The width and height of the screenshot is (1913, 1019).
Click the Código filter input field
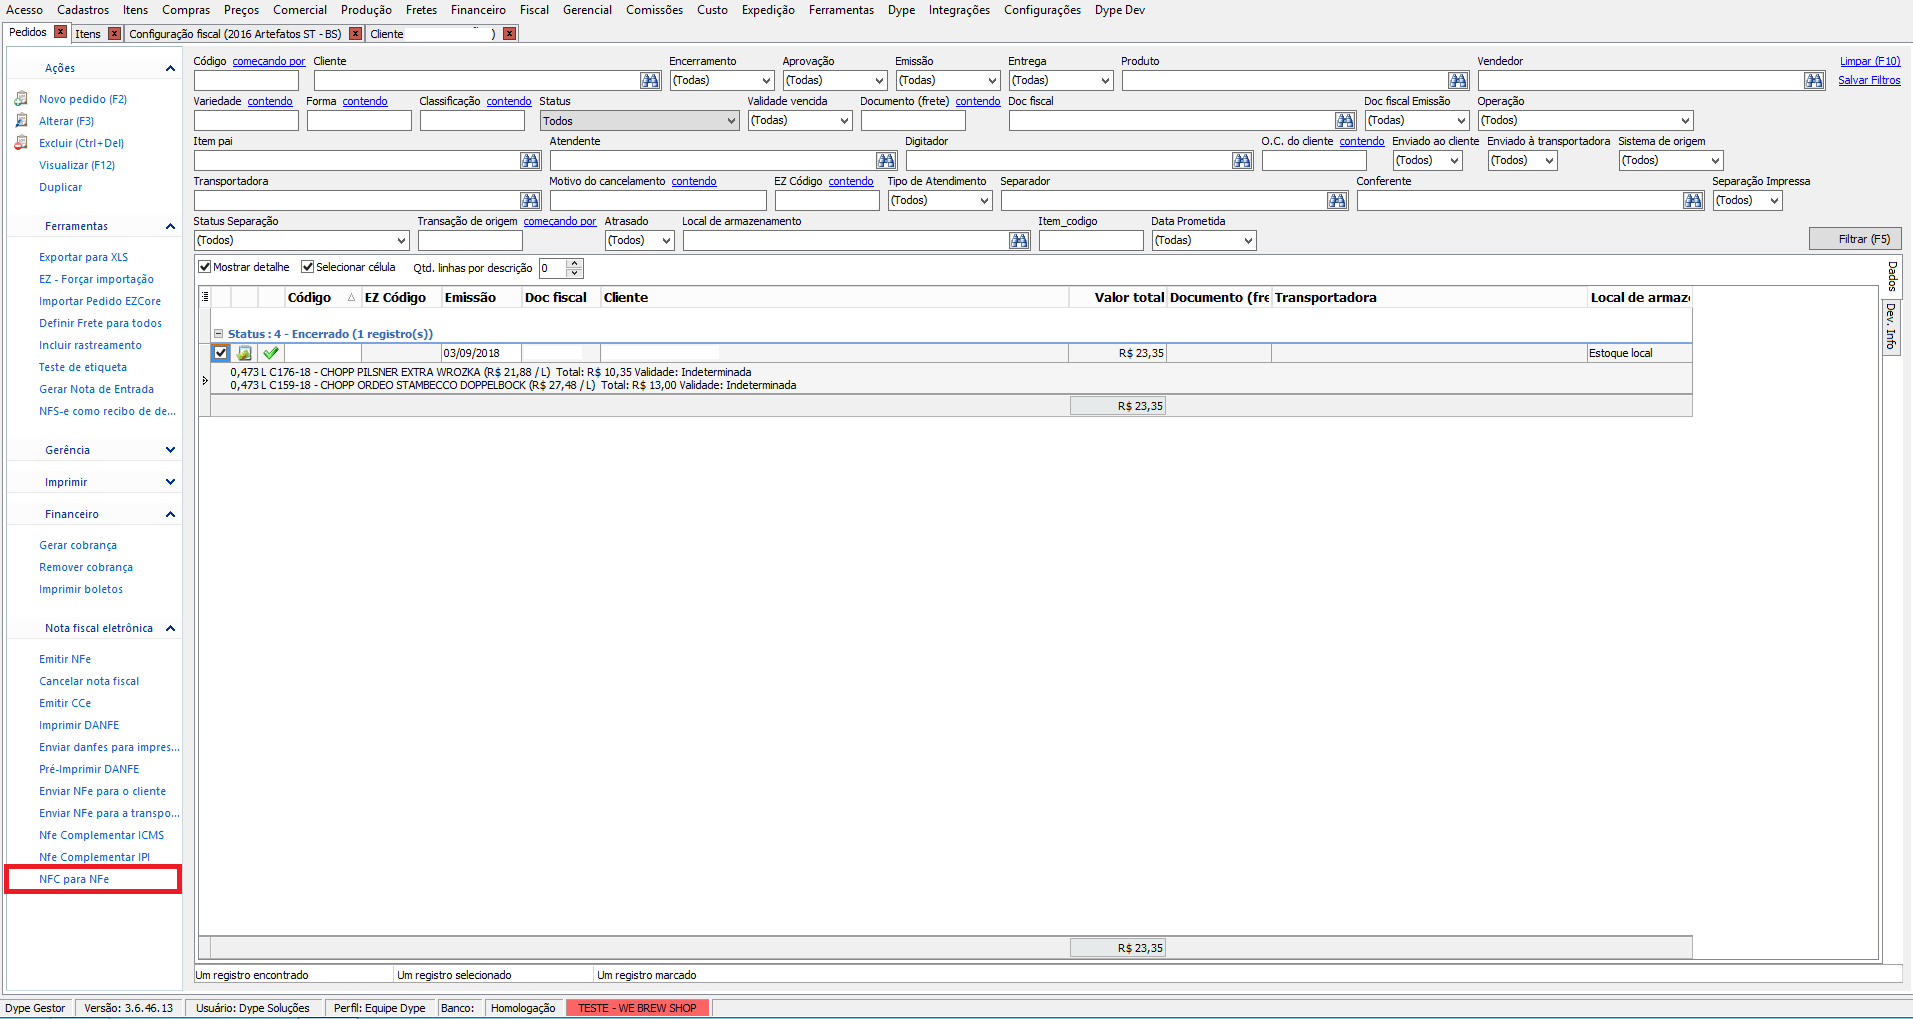click(246, 80)
